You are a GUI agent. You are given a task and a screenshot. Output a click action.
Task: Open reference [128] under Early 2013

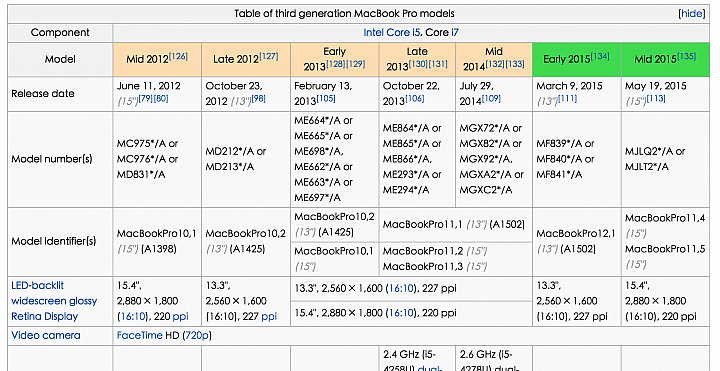tap(336, 64)
